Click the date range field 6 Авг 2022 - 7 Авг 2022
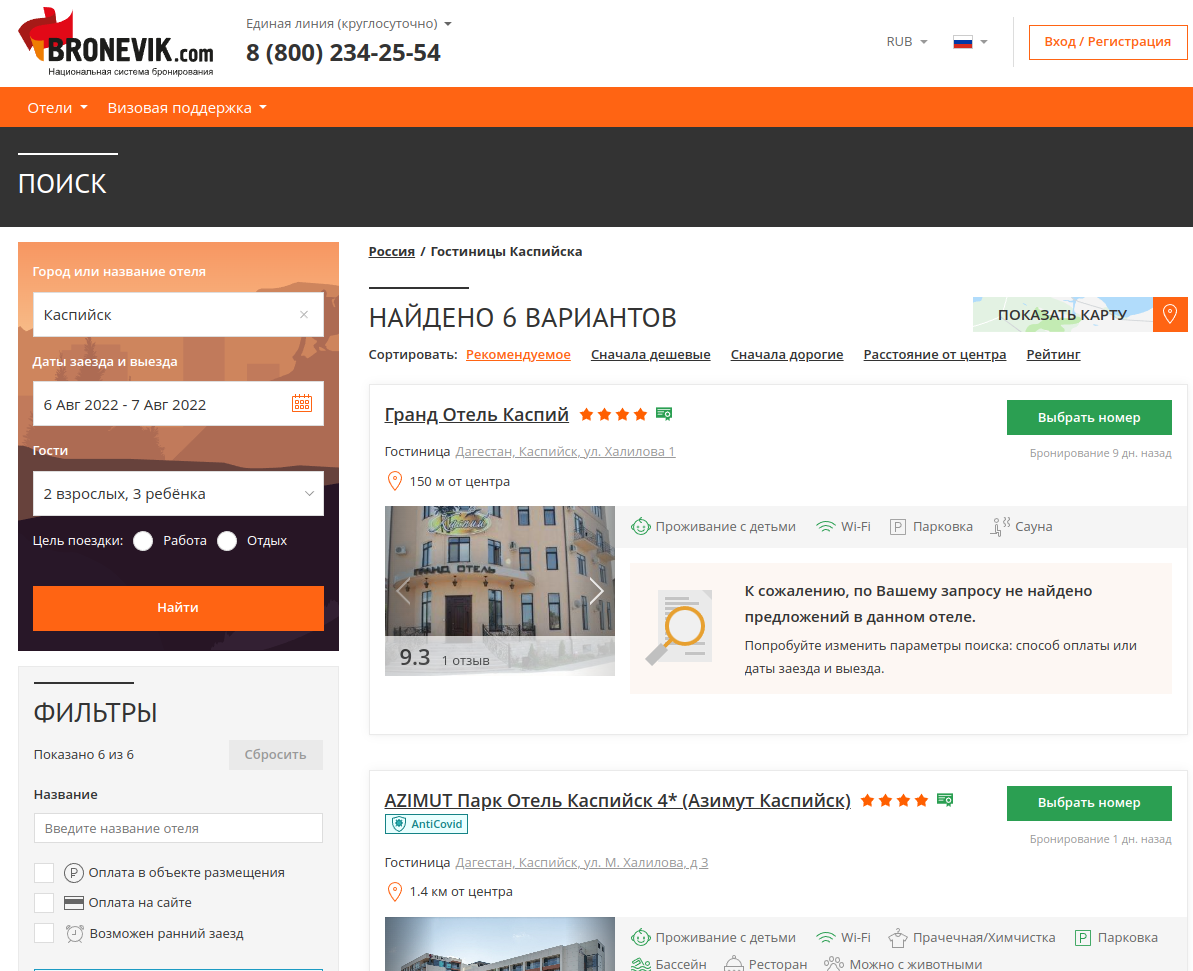This screenshot has width=1193, height=971. point(178,403)
